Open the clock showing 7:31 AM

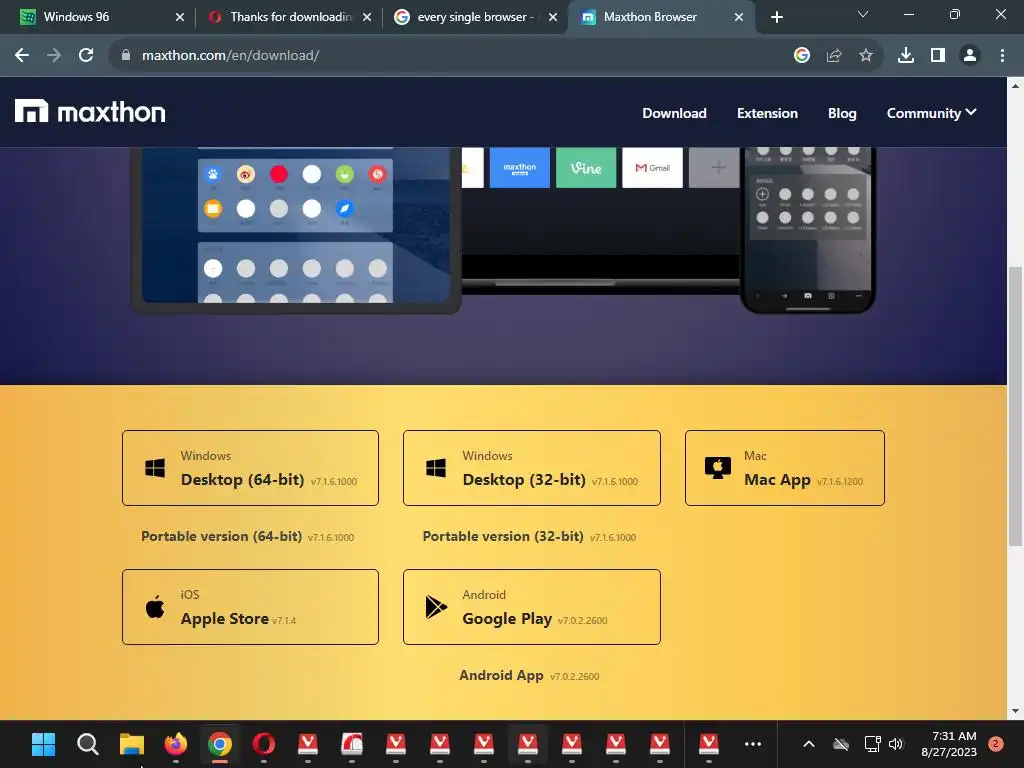[x=950, y=744]
